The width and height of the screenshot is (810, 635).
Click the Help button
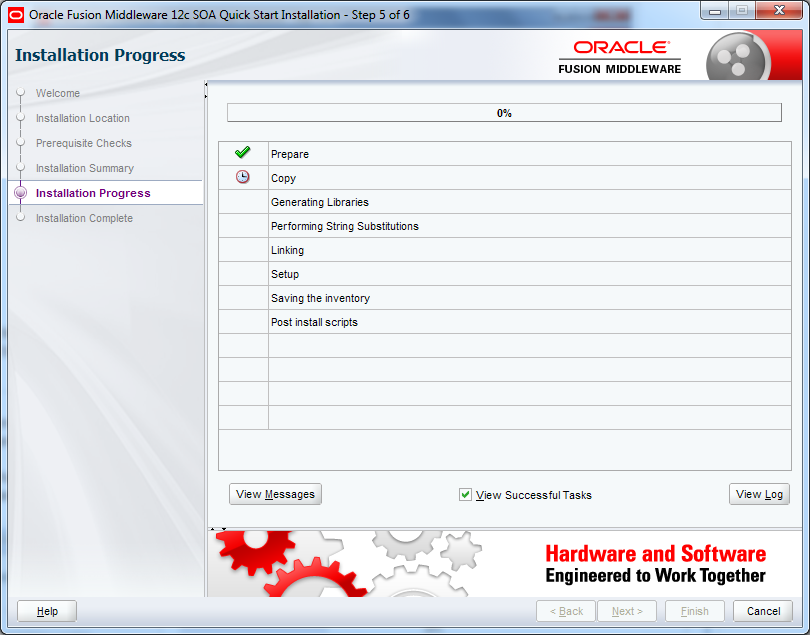coord(47,611)
